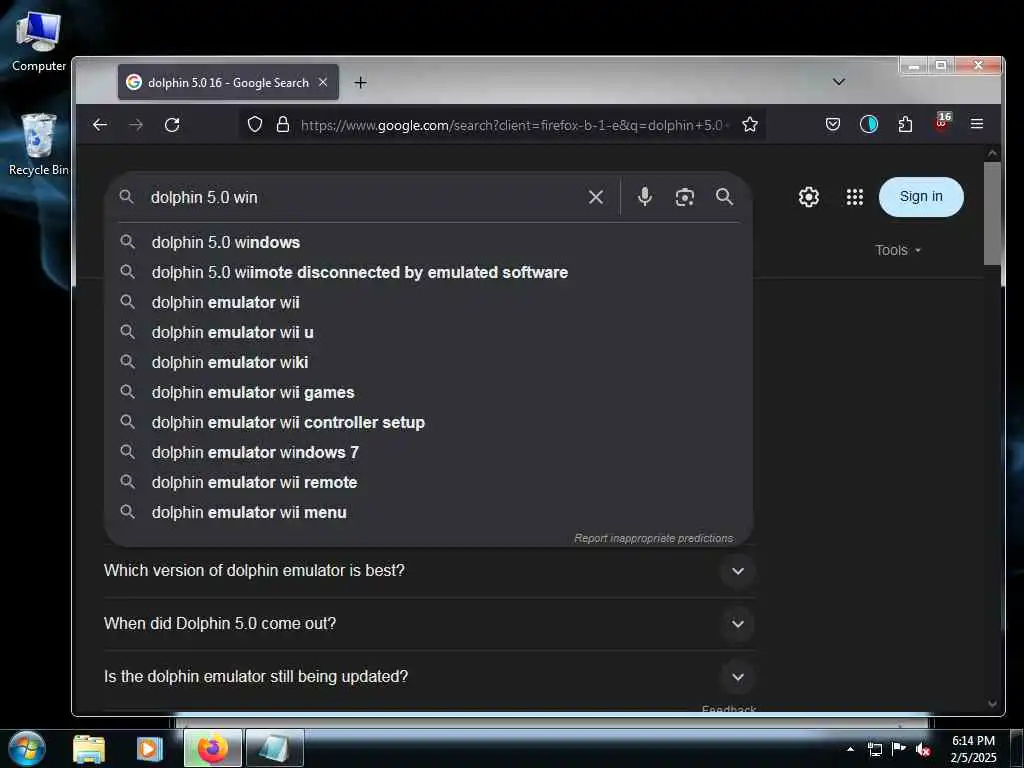
Task: Pick 'dolphin emulator wii controller setup' suggestion
Action: click(x=428, y=423)
